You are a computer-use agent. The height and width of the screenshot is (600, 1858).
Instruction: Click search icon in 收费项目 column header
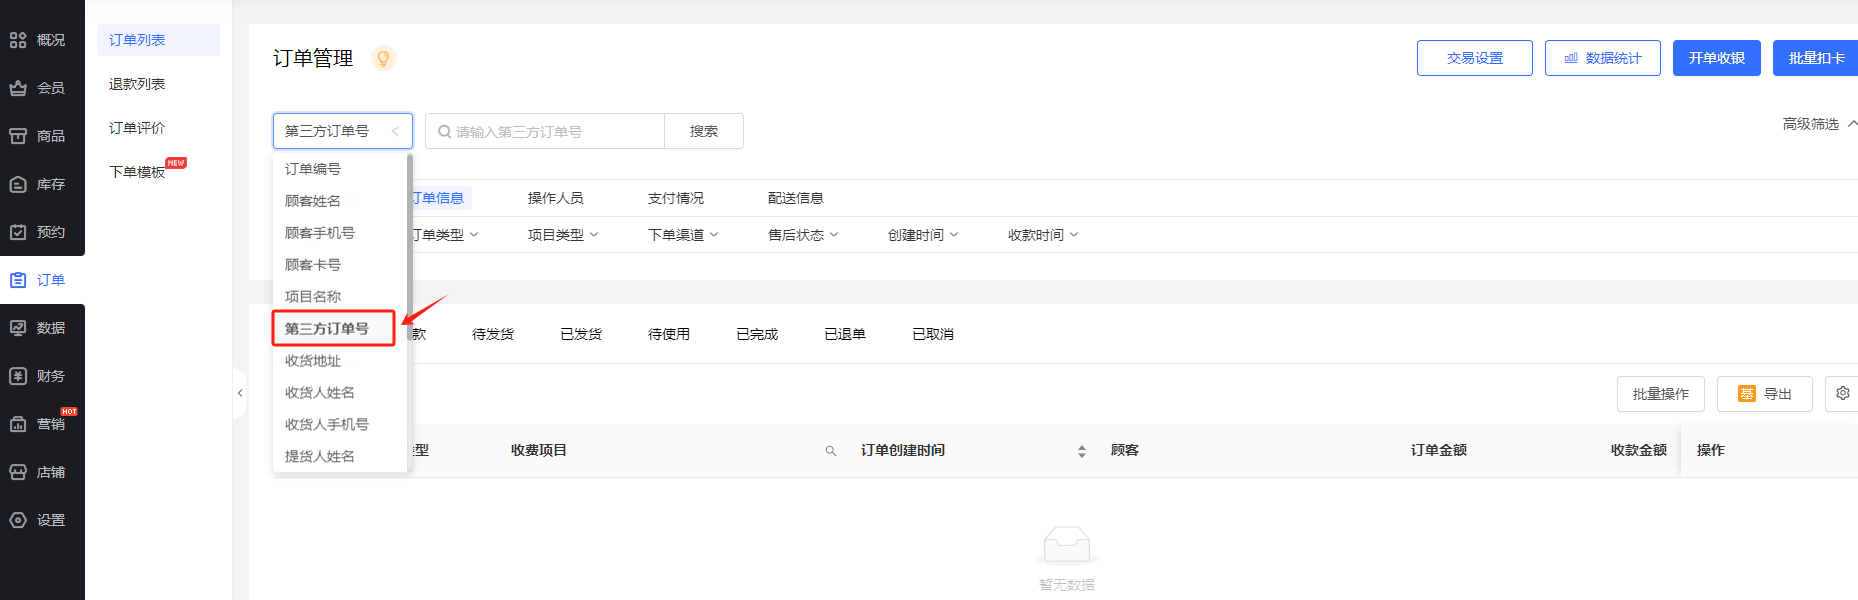[x=830, y=451]
